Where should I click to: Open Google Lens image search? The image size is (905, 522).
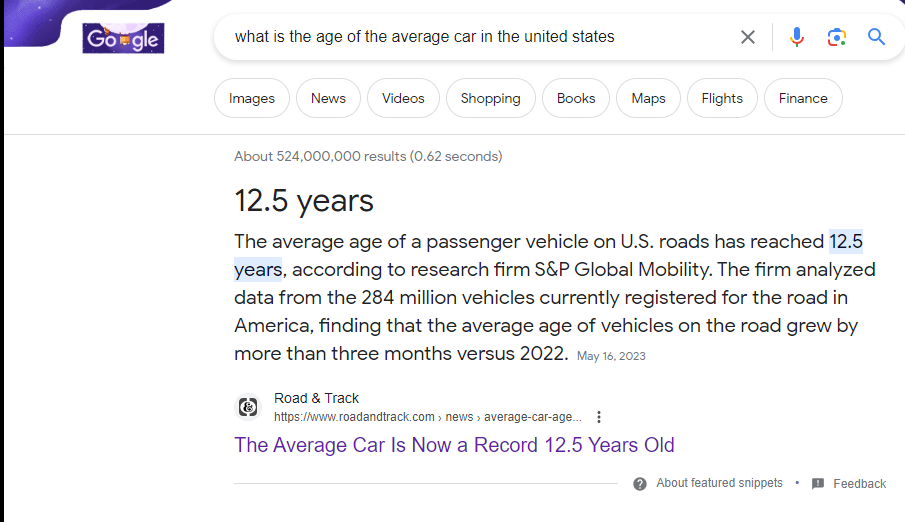[837, 37]
